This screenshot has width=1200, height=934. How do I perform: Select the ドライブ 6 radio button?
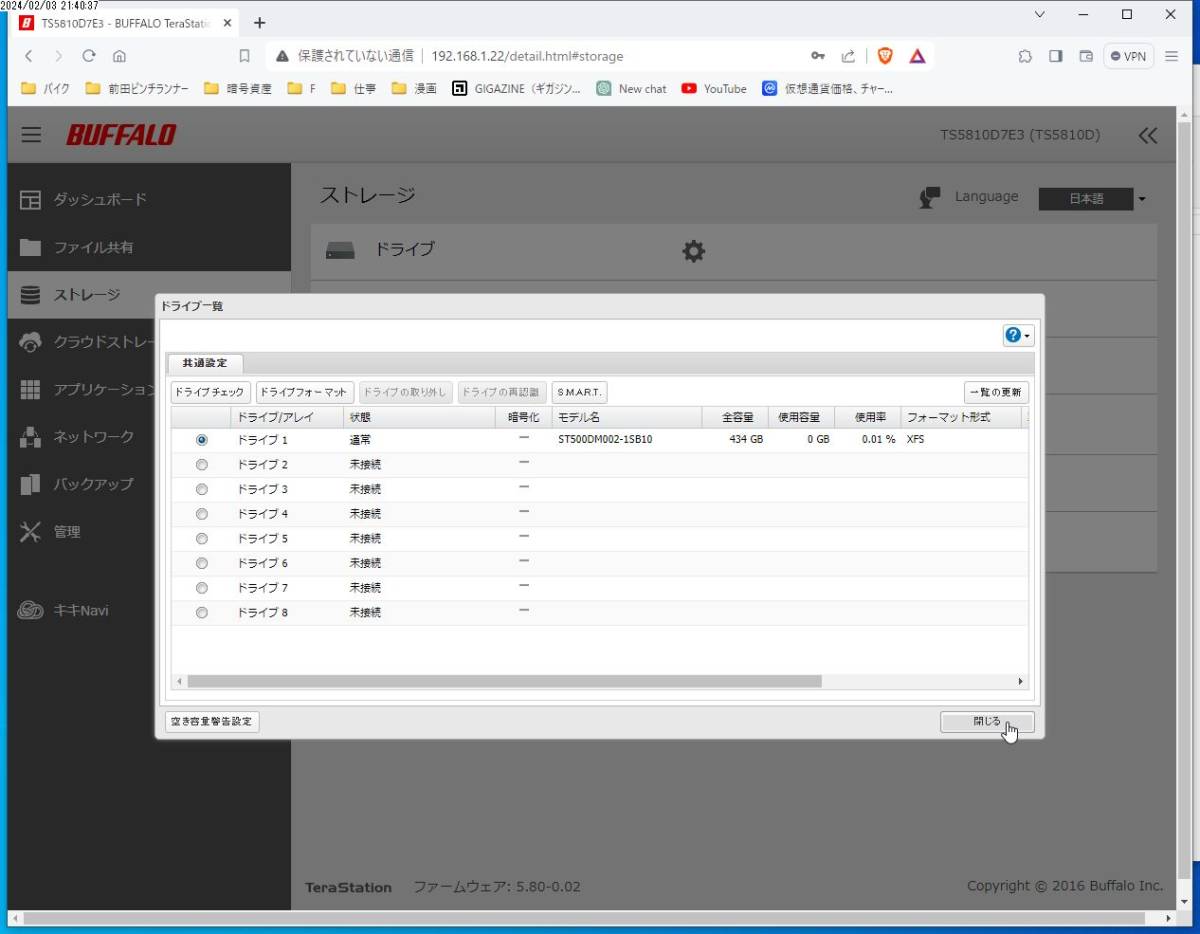(x=202, y=563)
